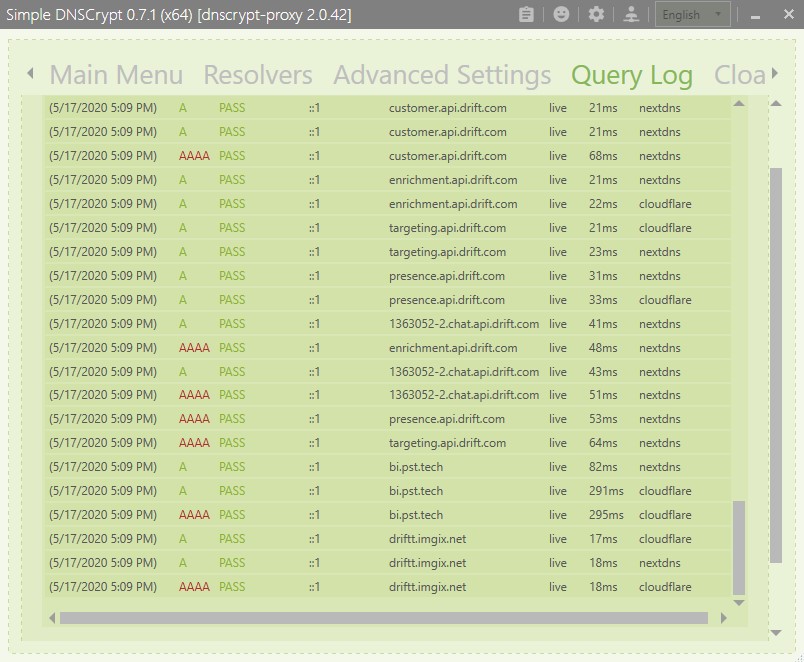
Task: Switch to the Main Menu tab
Action: tap(116, 75)
